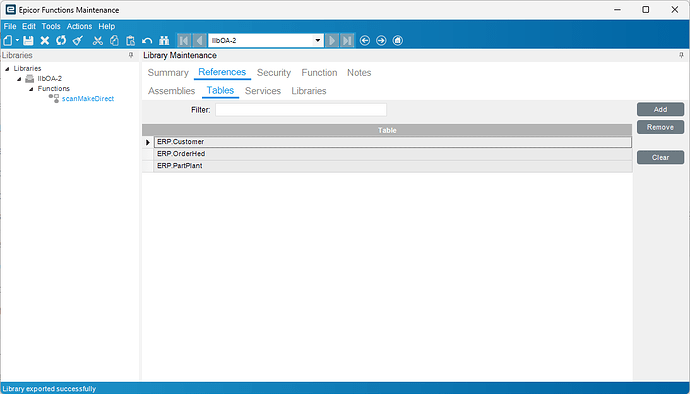Click the library icon beside libOA-2 in tree

[x=29, y=79]
